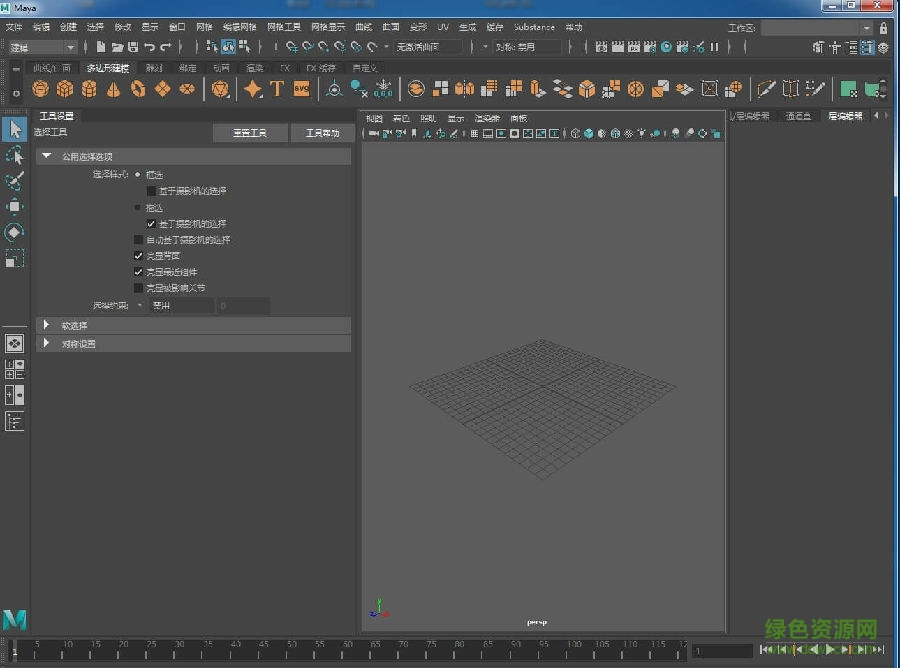The height and width of the screenshot is (668, 900).
Task: Expand the Symmetry Settings section
Action: coord(46,343)
